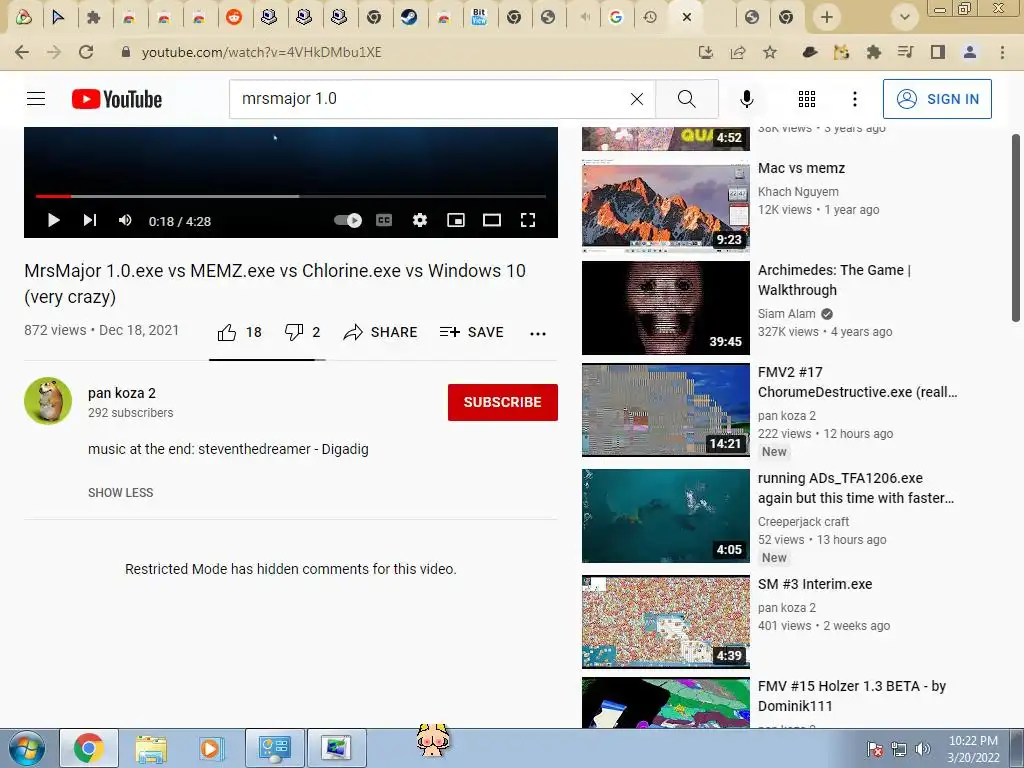Enable miniplayer mode icon

pyautogui.click(x=456, y=221)
